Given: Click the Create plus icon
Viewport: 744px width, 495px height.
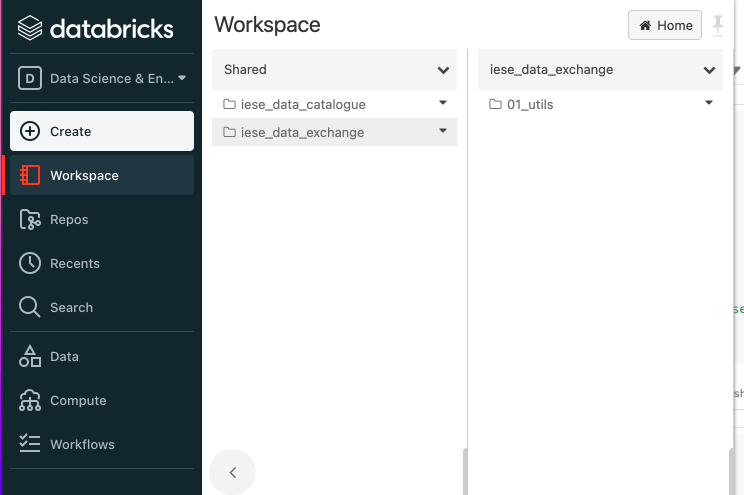Looking at the screenshot, I should tap(30, 131).
